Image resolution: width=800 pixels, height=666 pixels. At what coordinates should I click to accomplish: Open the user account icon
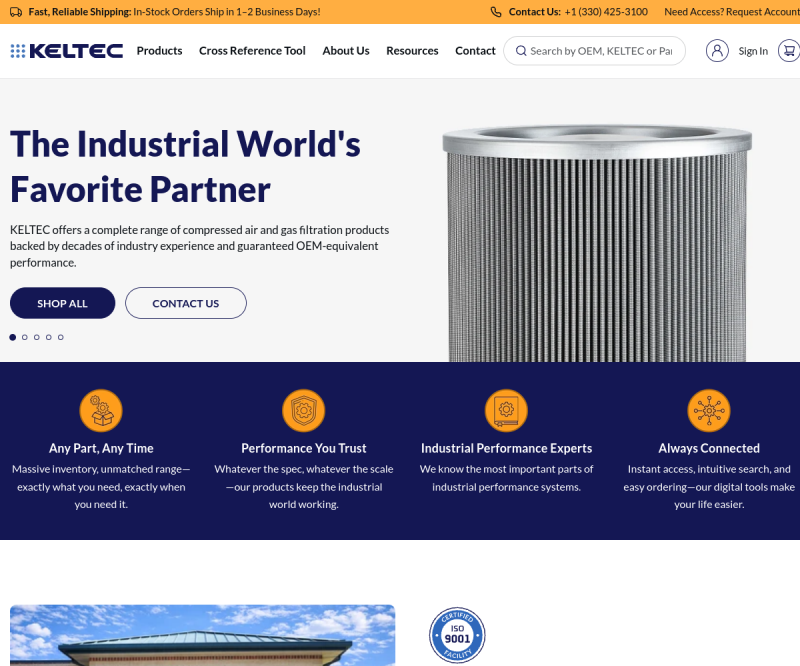[x=717, y=51]
